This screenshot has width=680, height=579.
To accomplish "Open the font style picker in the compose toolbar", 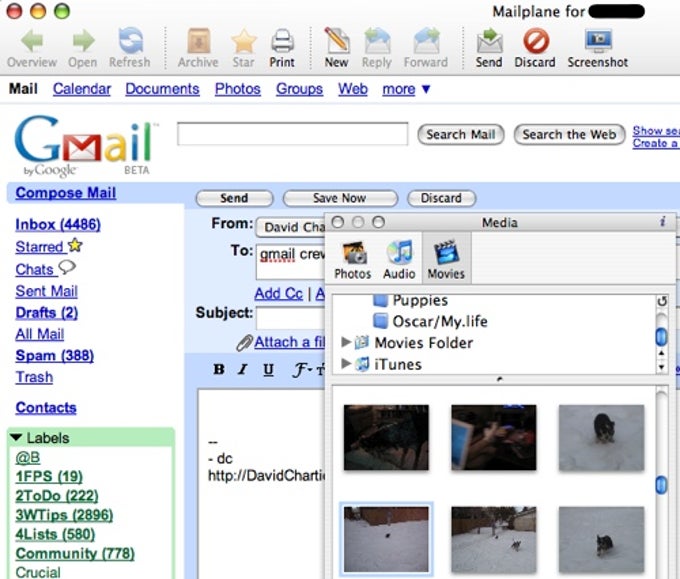I will click(302, 370).
